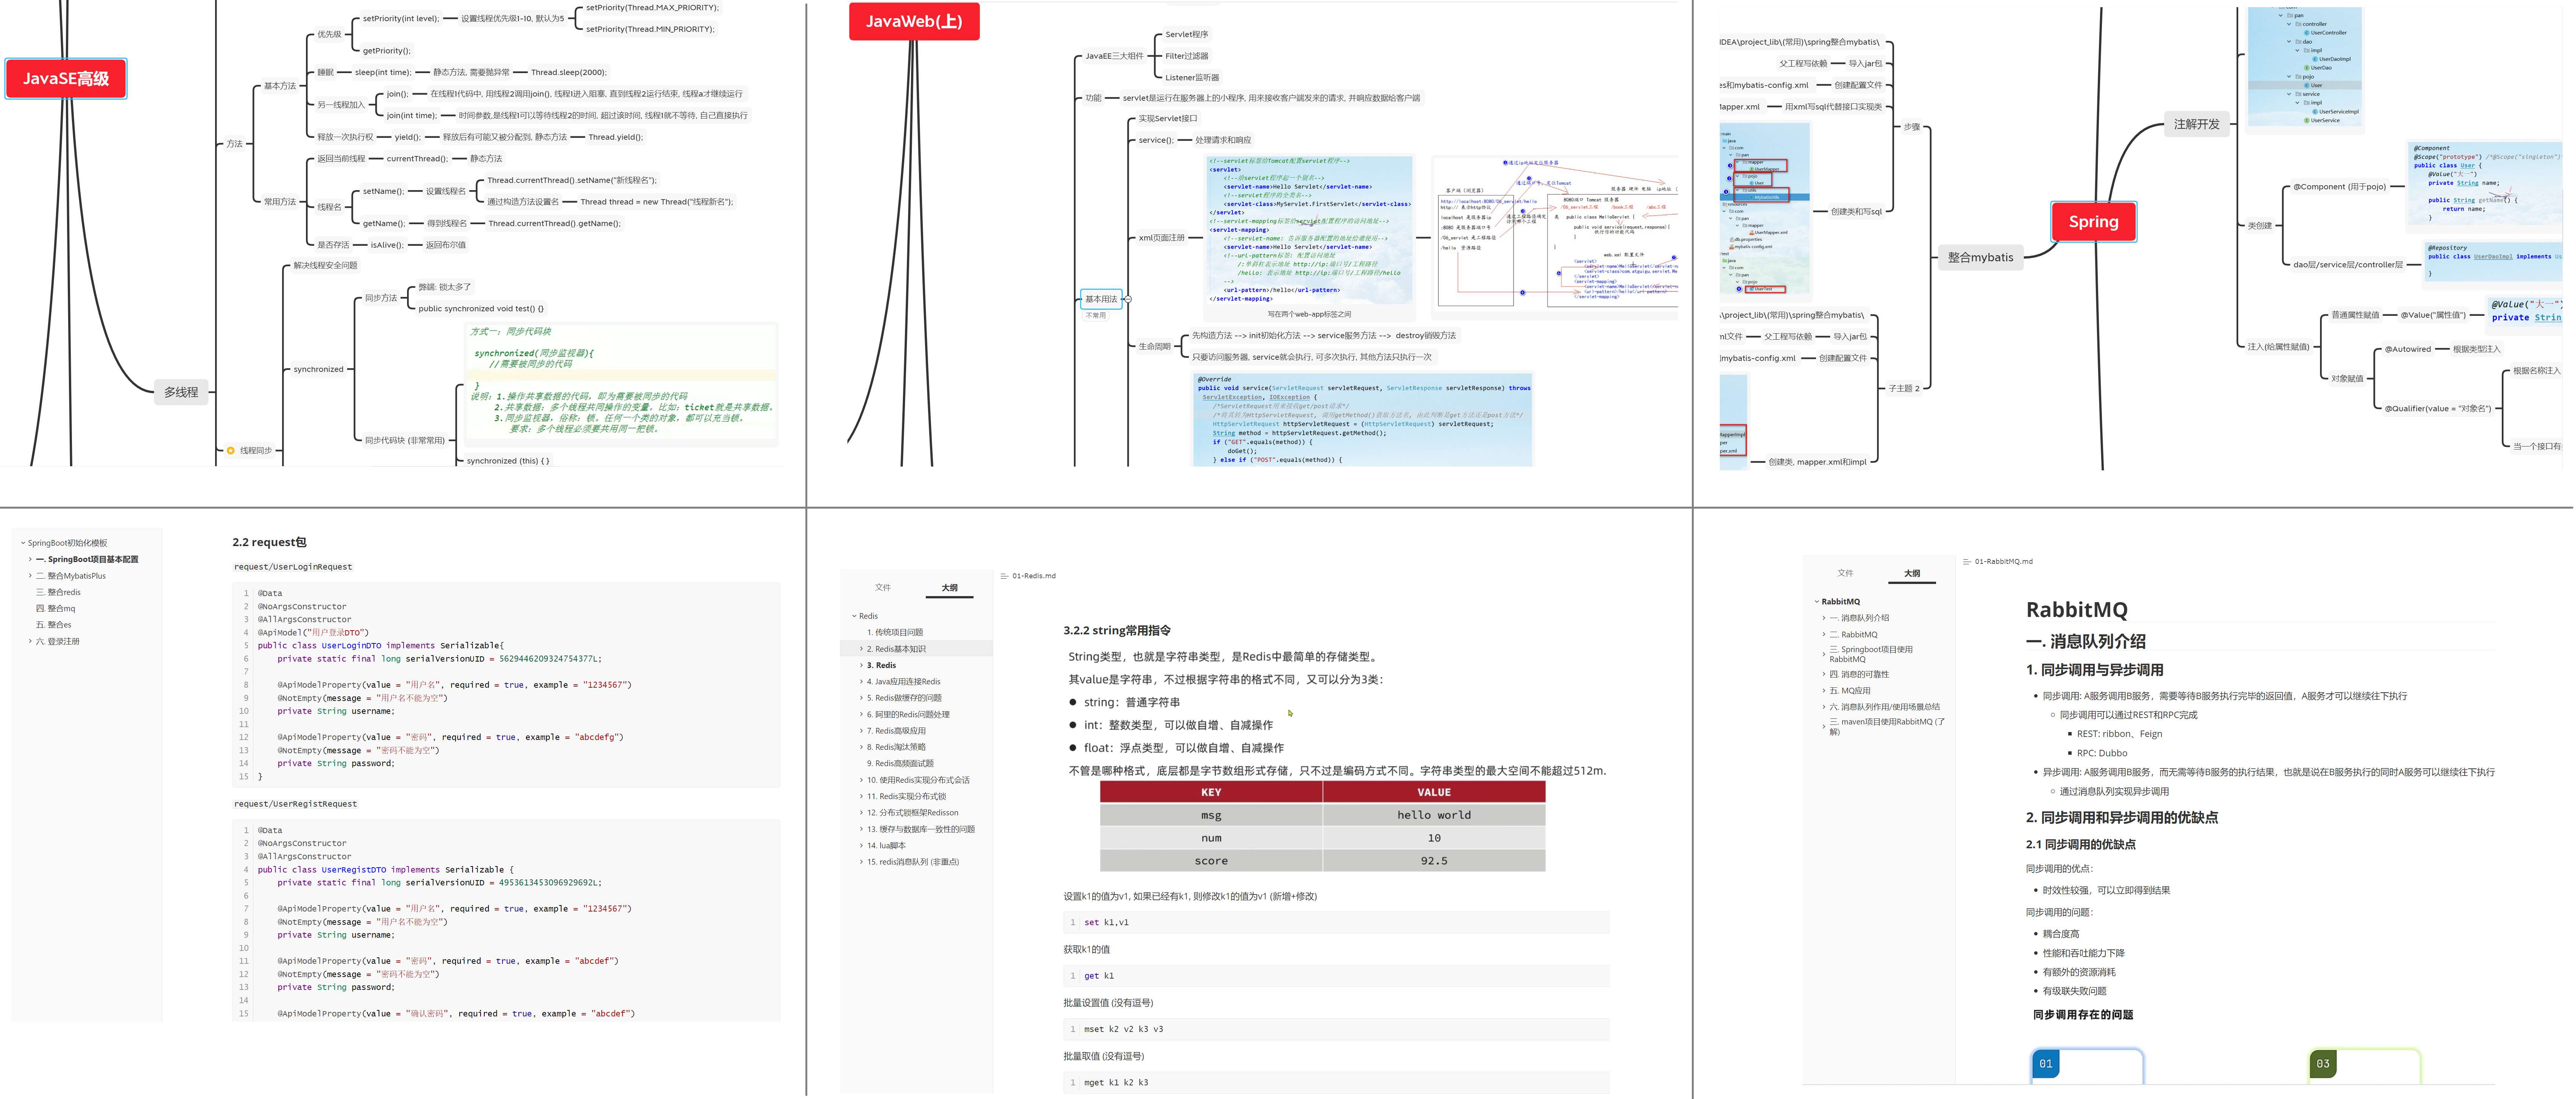The image size is (2576, 1099).
Task: Jump to 1. 传统项目问题 in the Redis outline
Action: click(x=895, y=633)
